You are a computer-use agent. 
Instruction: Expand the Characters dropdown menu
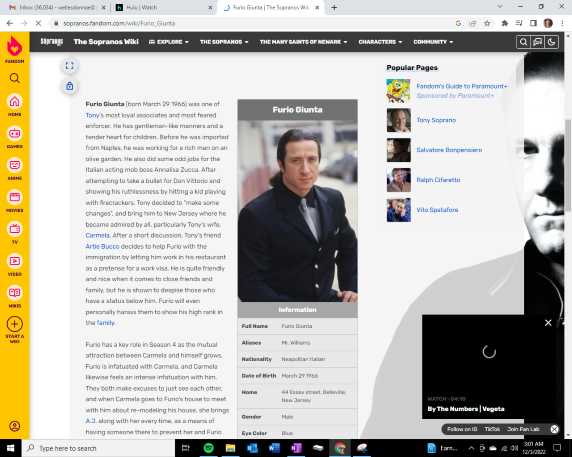(380, 42)
